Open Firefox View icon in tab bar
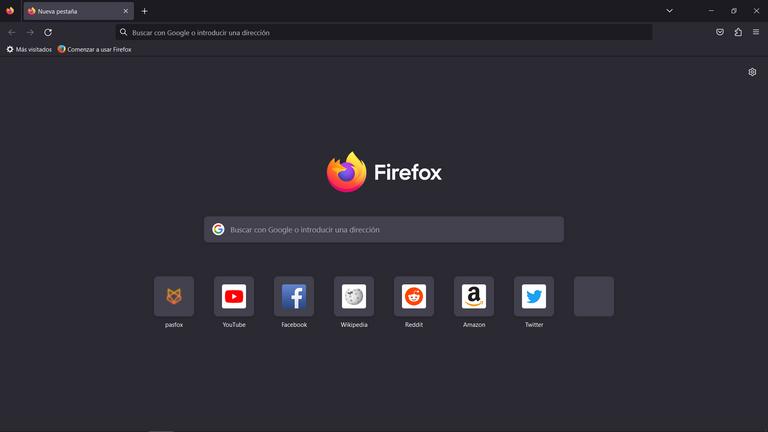The width and height of the screenshot is (768, 432). coord(10,11)
